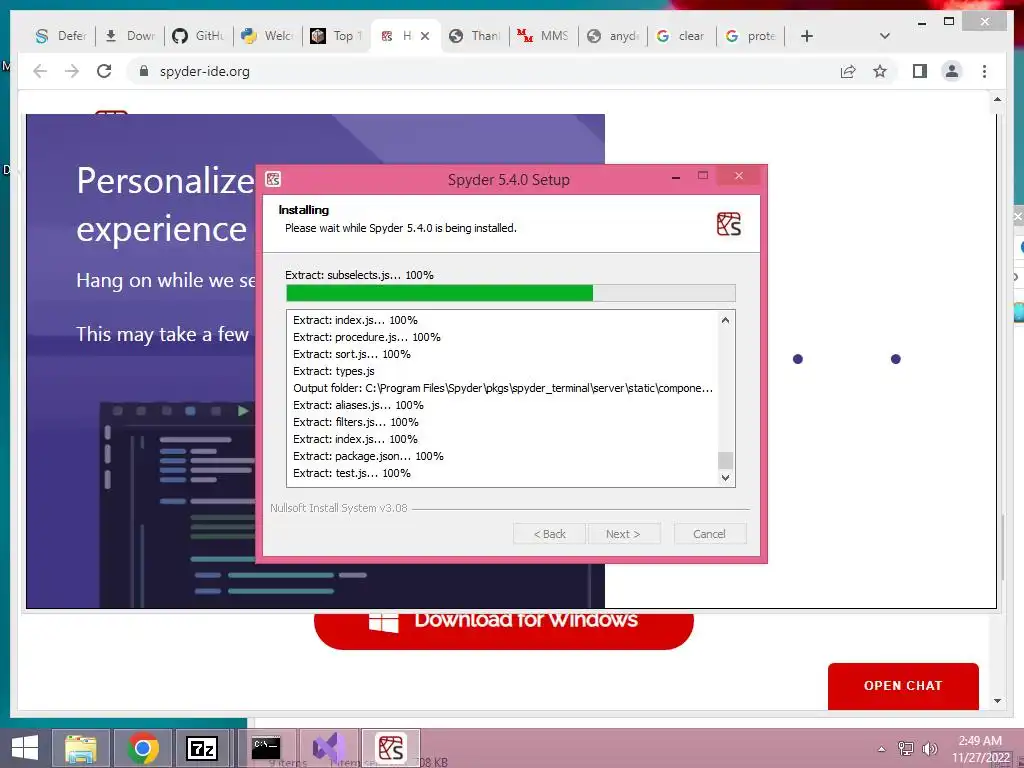Select log line 'Extract: filters.js... 100%'
This screenshot has height=768, width=1024.
[356, 422]
